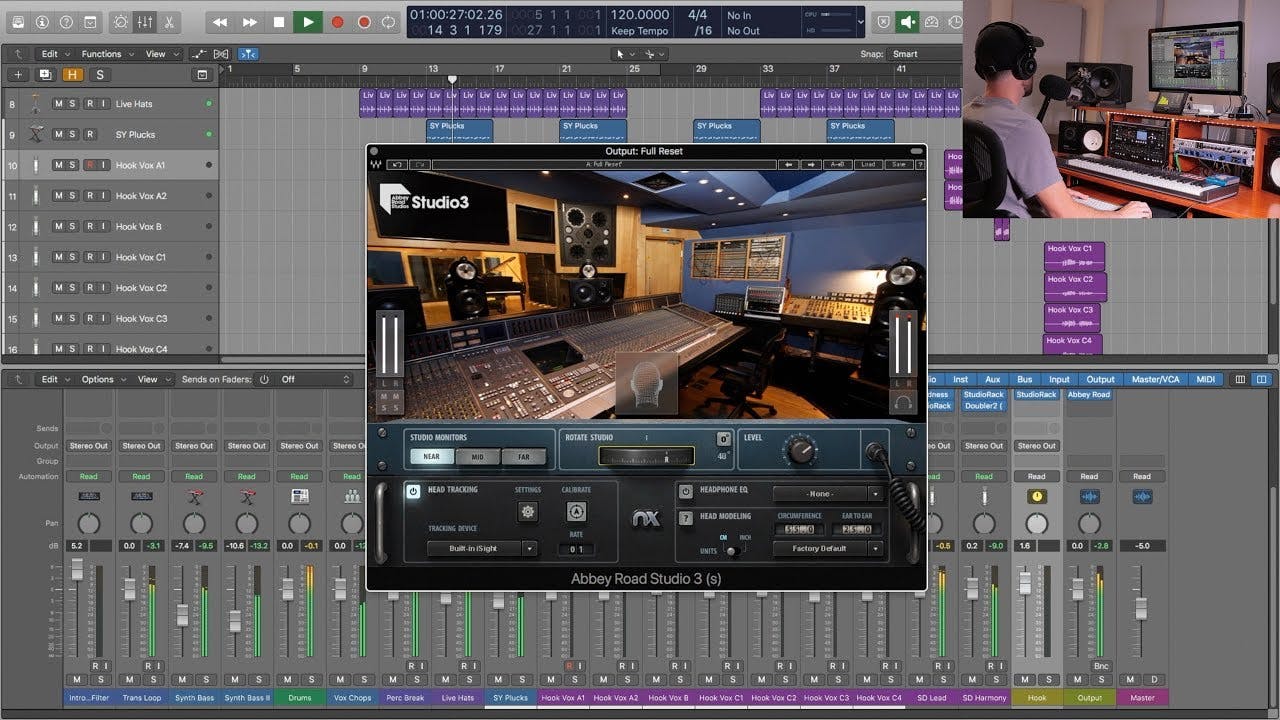Screen dimensions: 1280x720
Task: Click the plugin Level knob
Action: pyautogui.click(x=801, y=451)
